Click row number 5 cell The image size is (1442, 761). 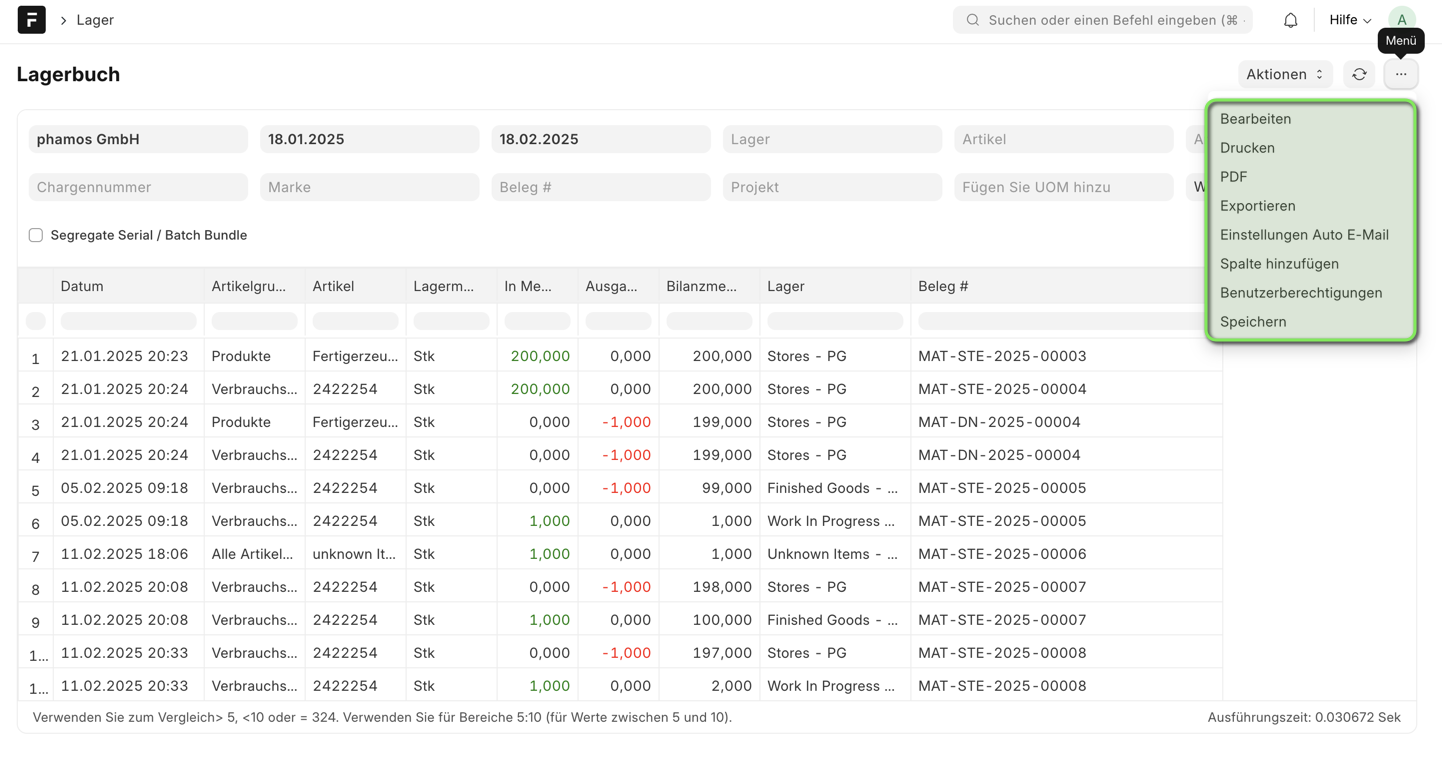[x=35, y=490]
